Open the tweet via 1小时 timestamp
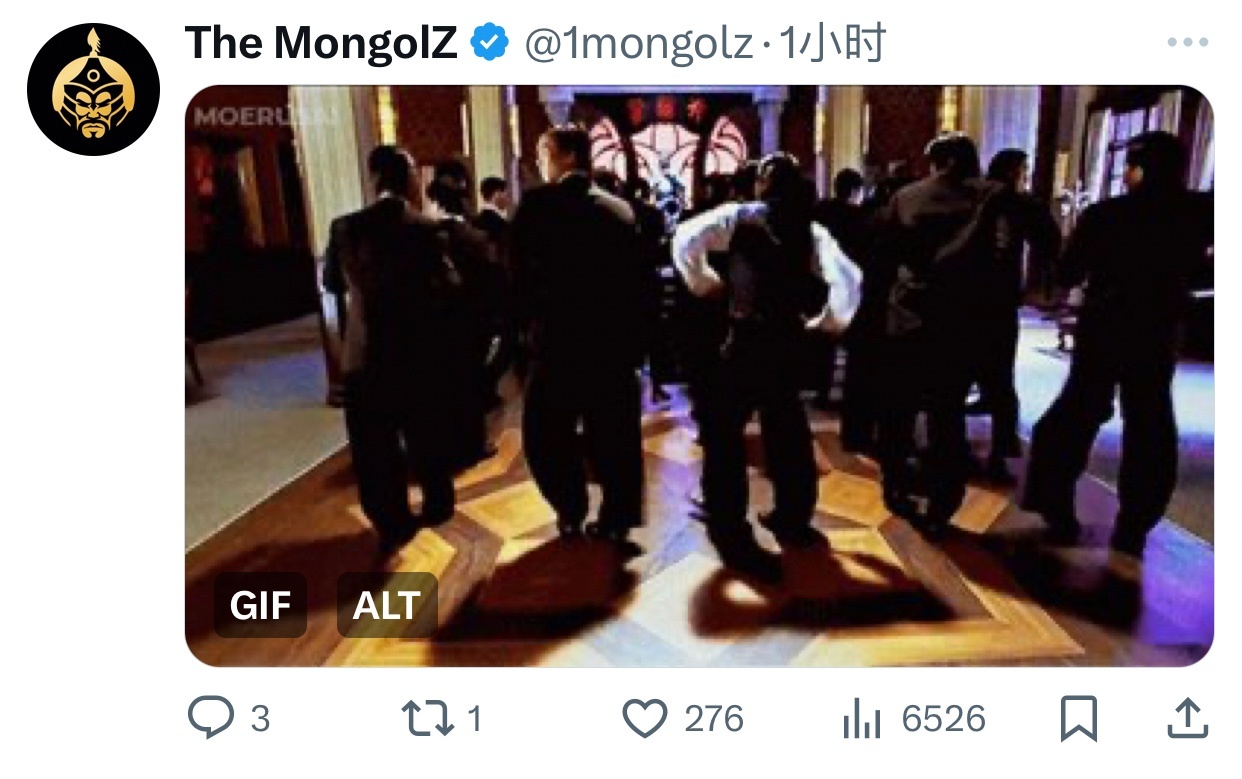Screen dimensions: 1242x779 [x=832, y=44]
